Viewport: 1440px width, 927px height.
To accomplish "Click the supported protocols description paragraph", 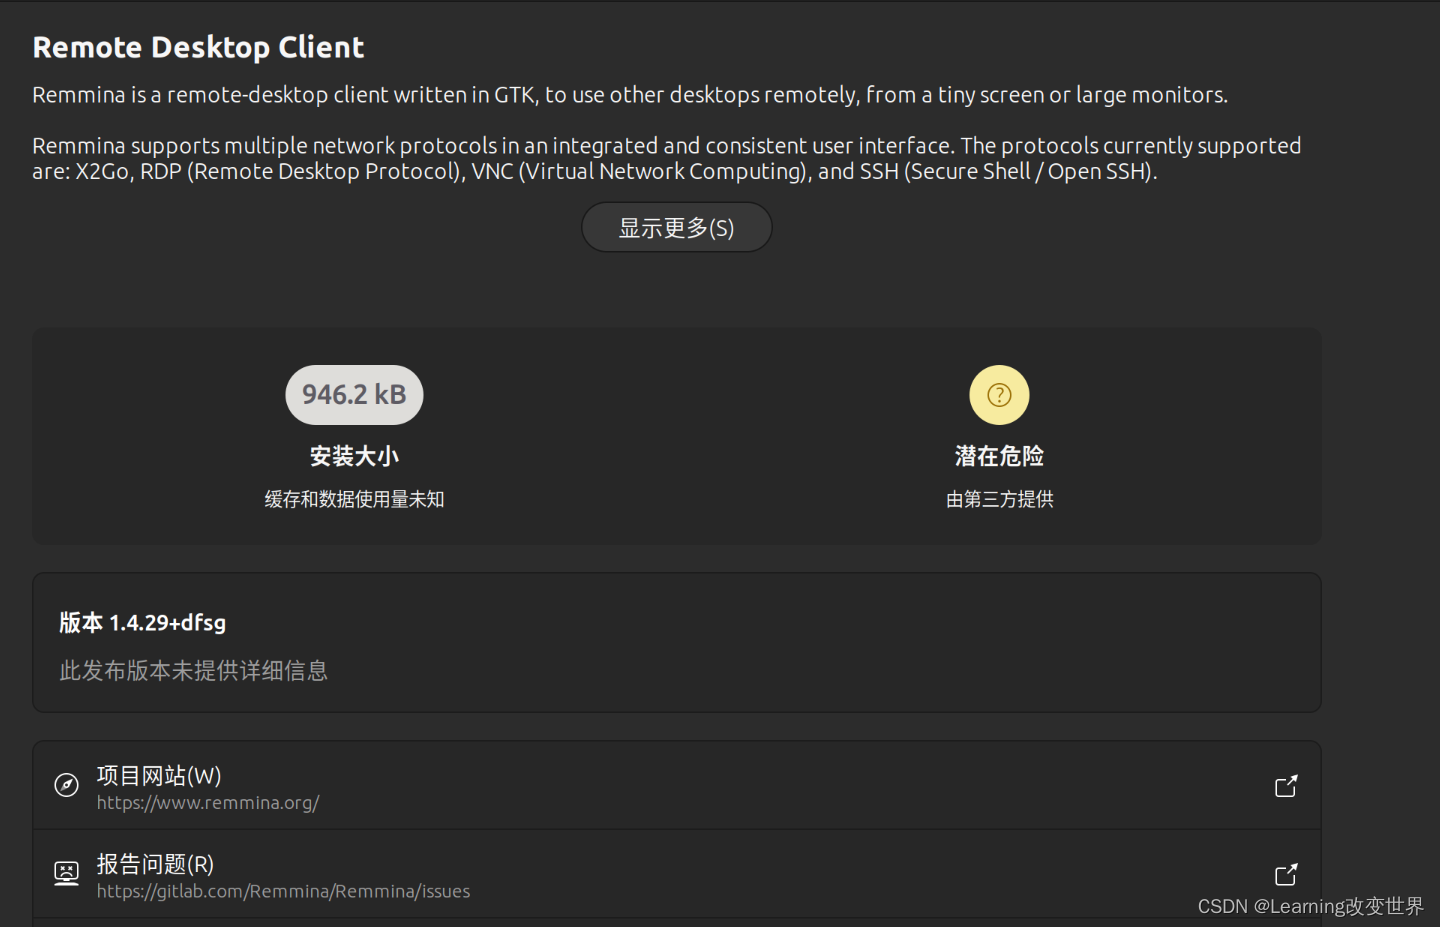I will (667, 158).
